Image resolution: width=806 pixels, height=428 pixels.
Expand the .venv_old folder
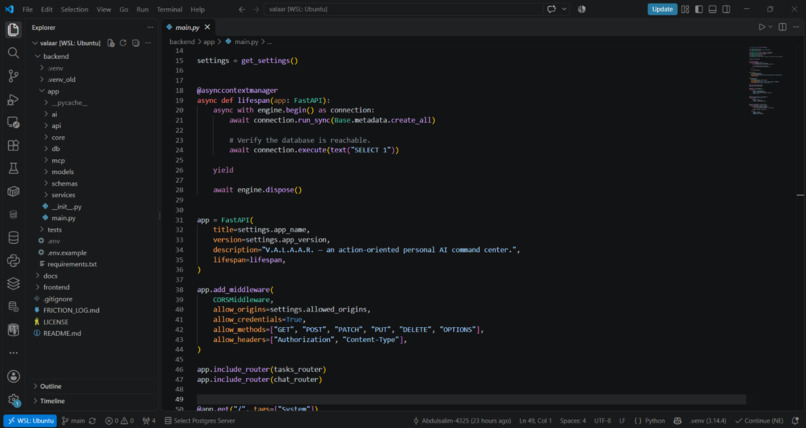[x=61, y=80]
